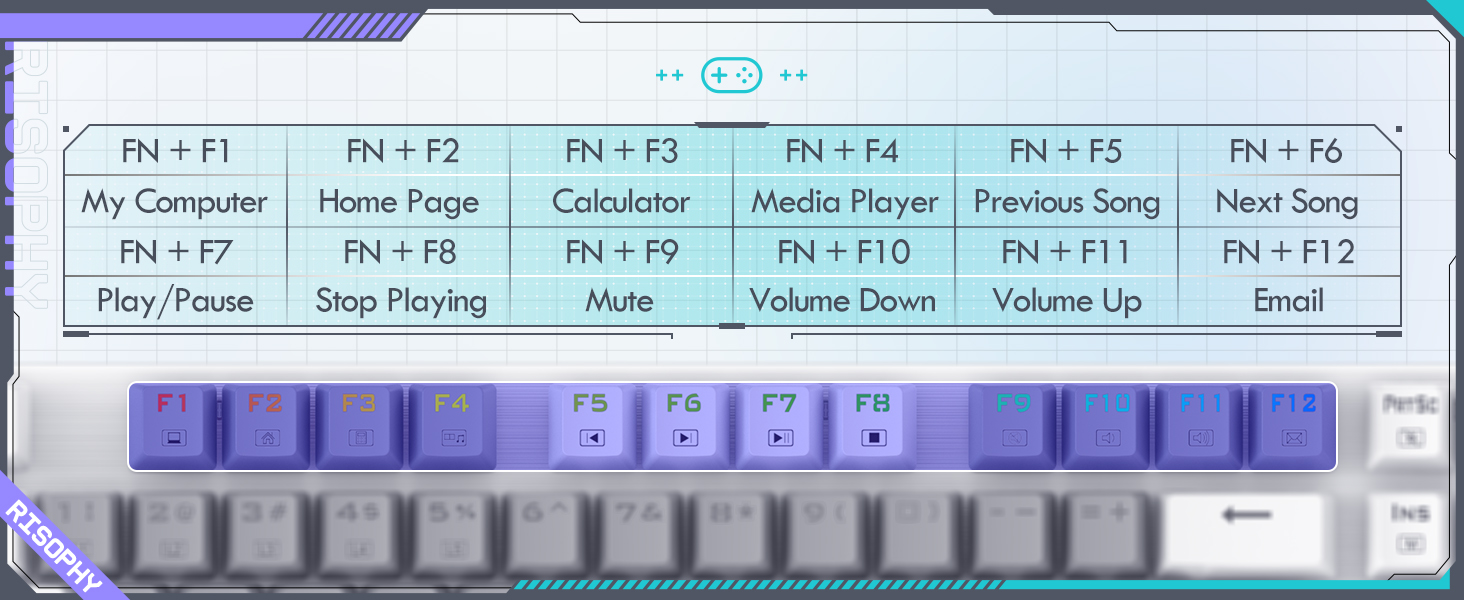Click the 'FN + F8' table cell
The width and height of the screenshot is (1464, 600).
(400, 252)
